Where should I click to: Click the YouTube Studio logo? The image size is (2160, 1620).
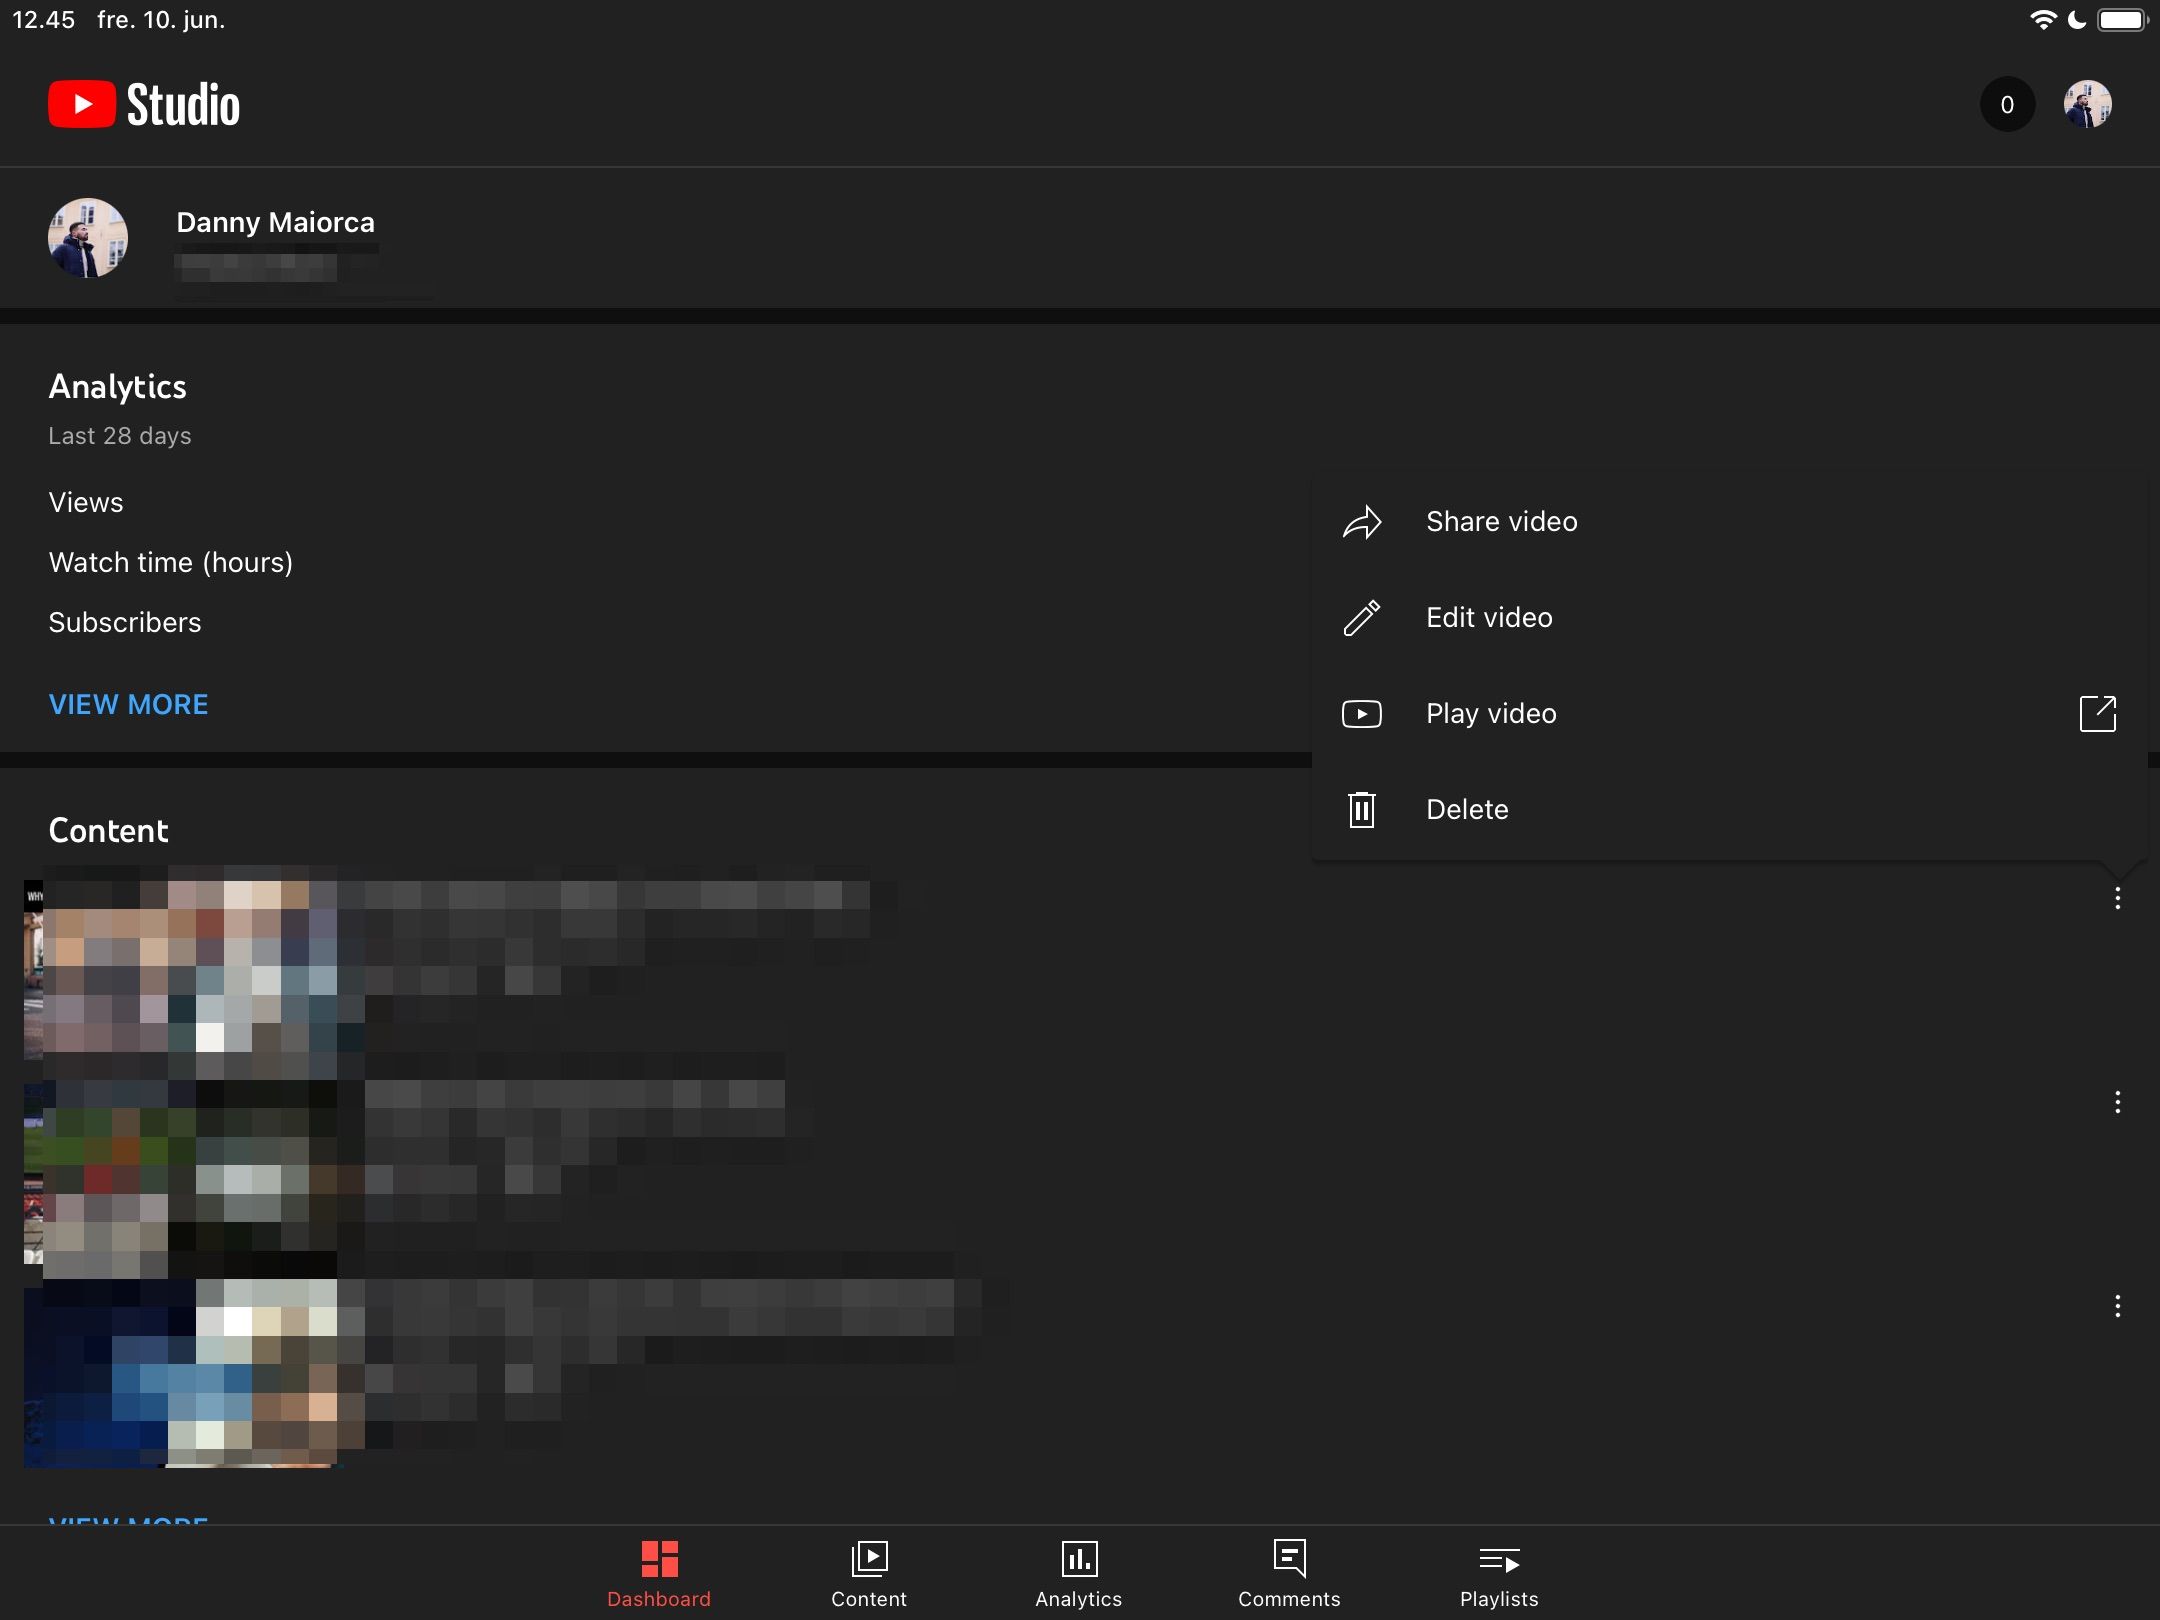coord(144,104)
